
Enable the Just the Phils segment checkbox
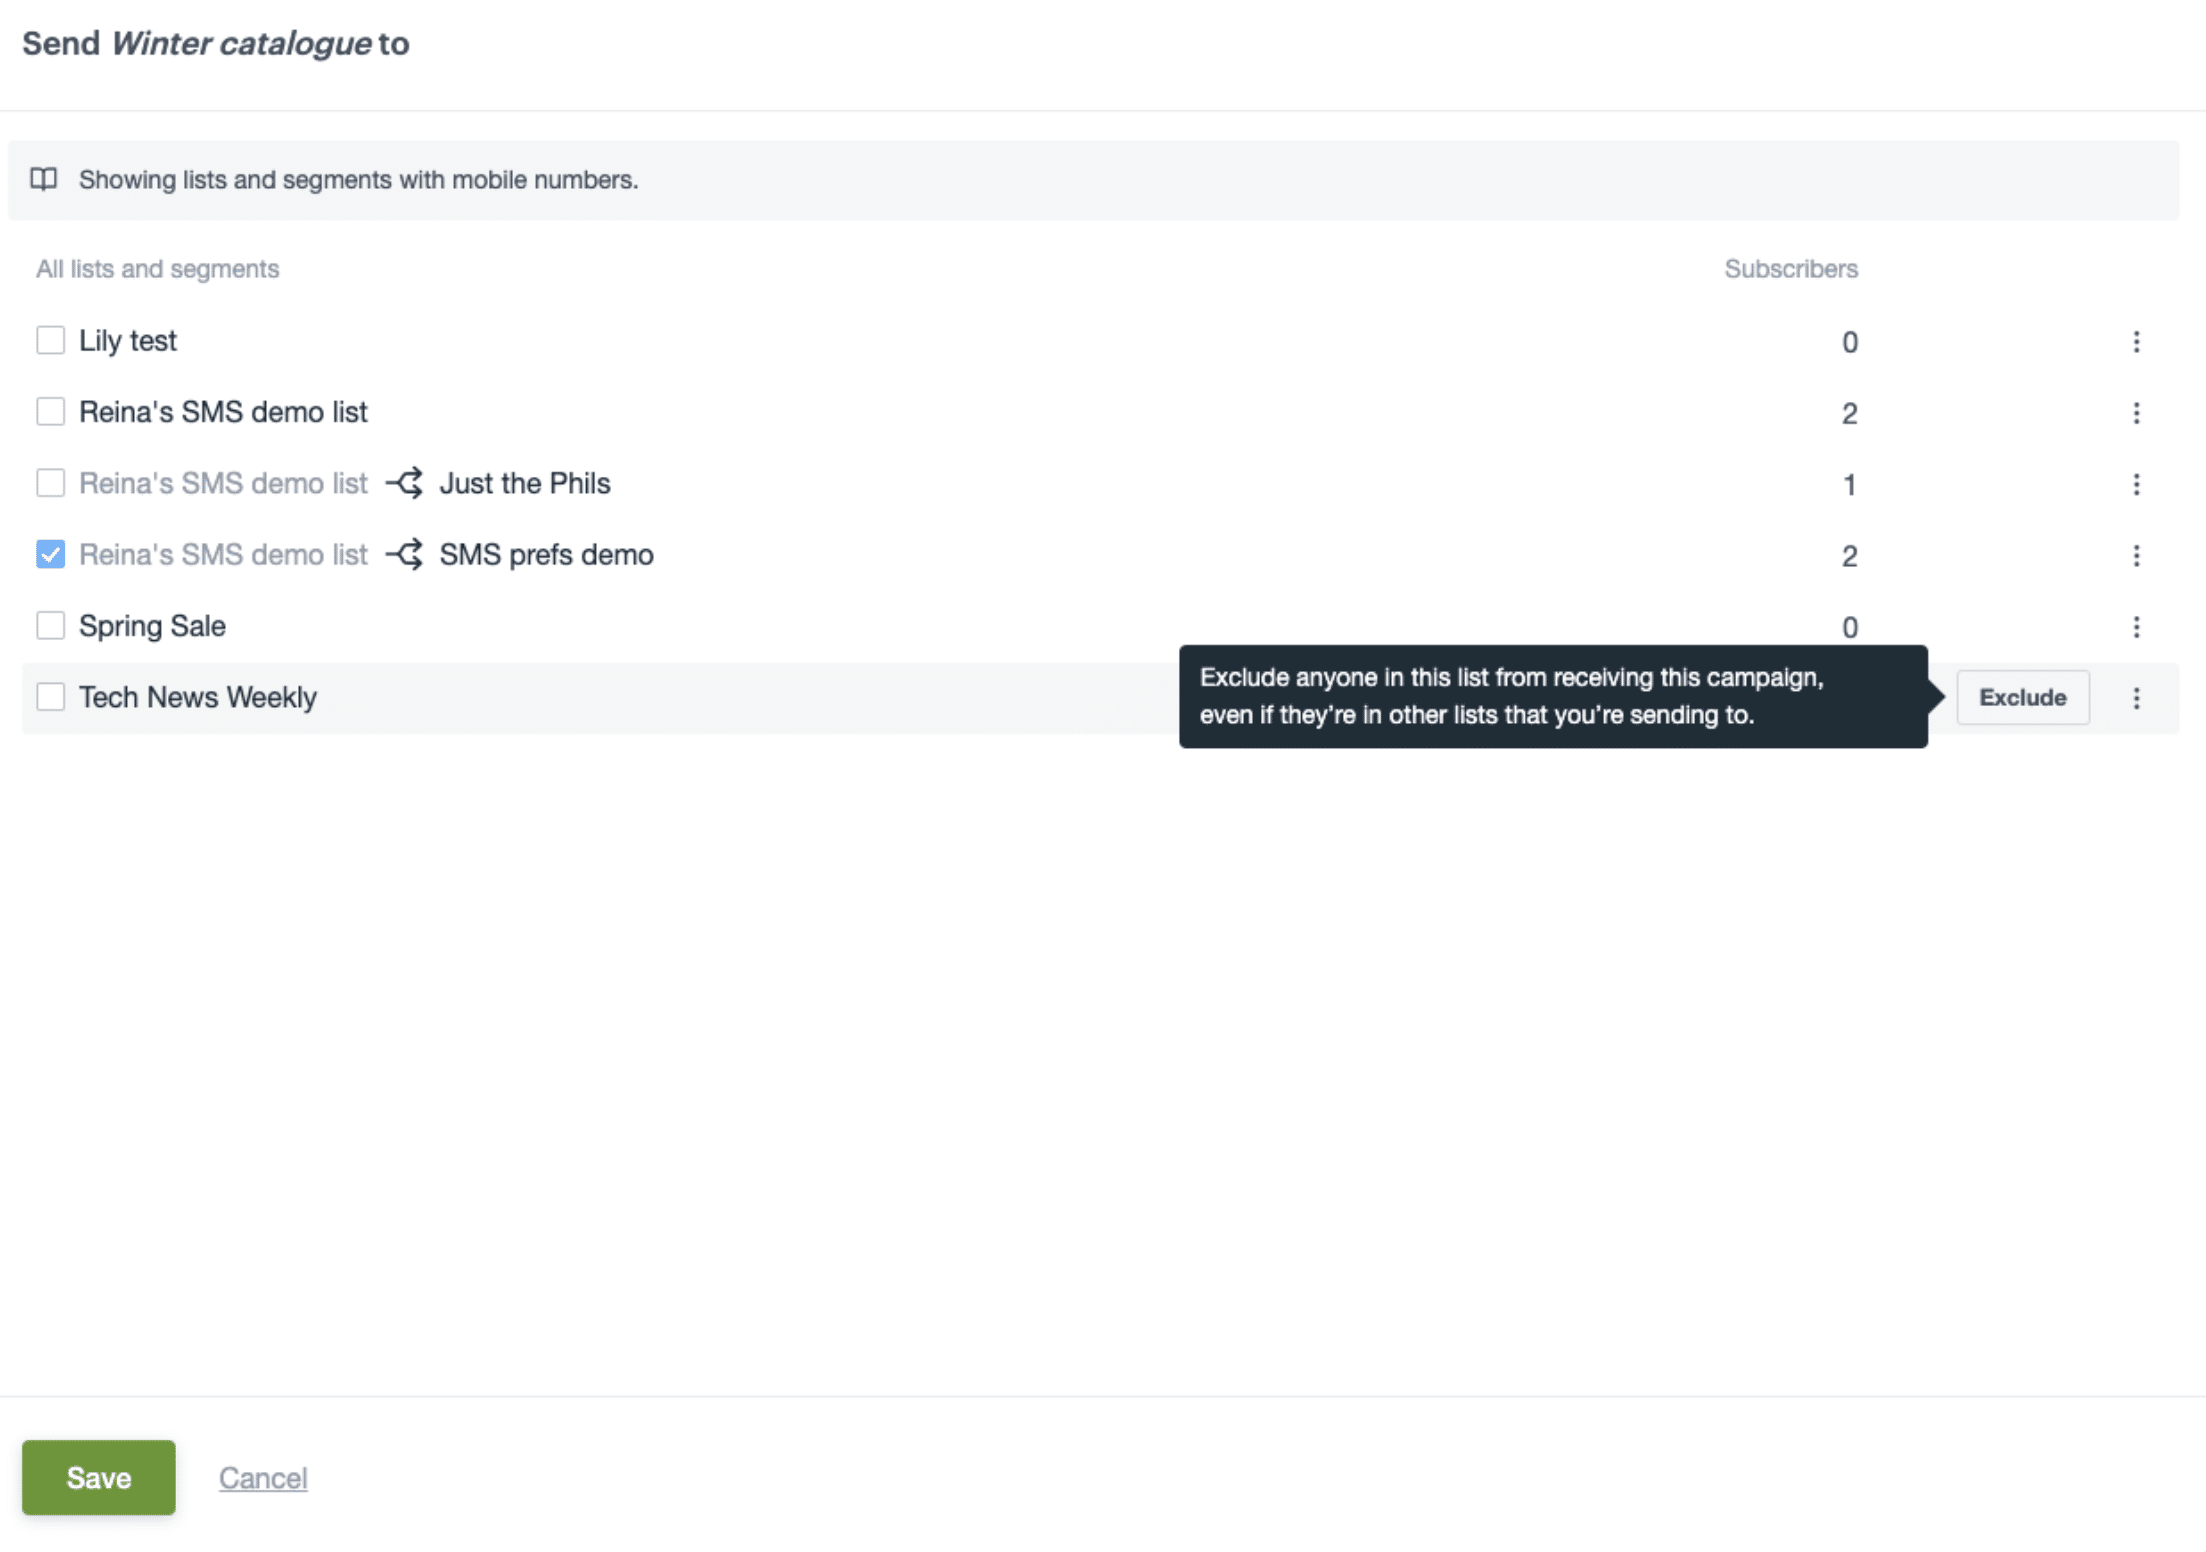pos(50,483)
